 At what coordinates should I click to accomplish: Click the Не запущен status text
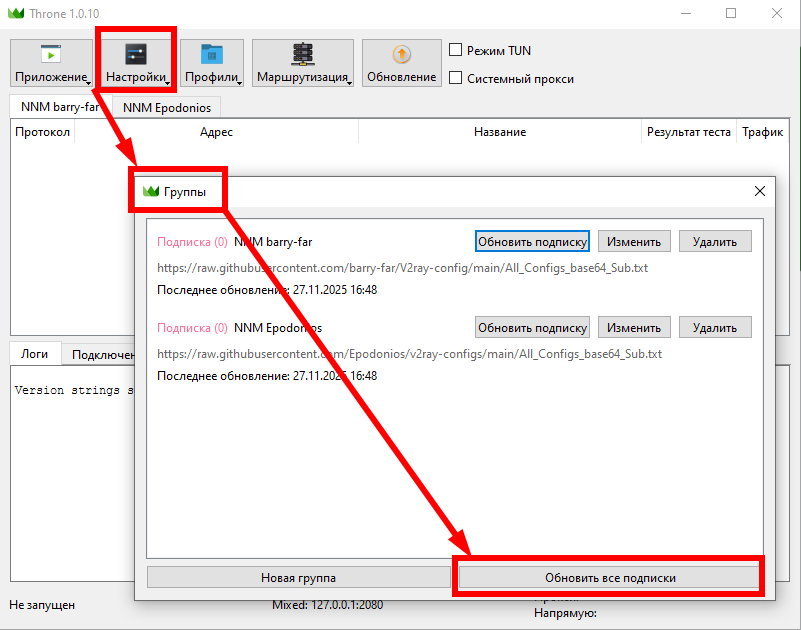(42, 604)
